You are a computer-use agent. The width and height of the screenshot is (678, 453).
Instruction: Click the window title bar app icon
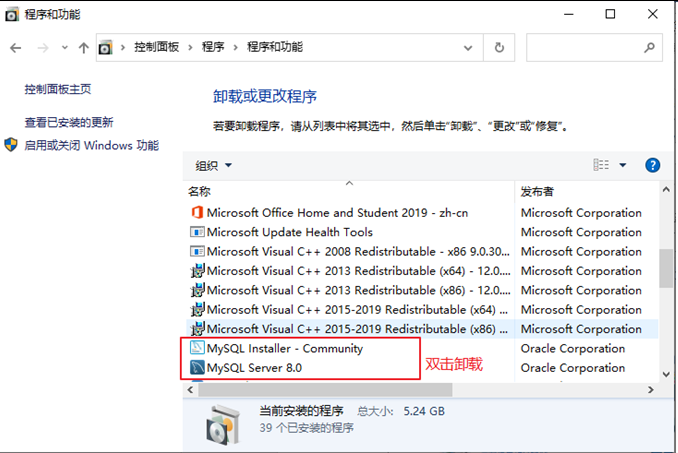11,15
